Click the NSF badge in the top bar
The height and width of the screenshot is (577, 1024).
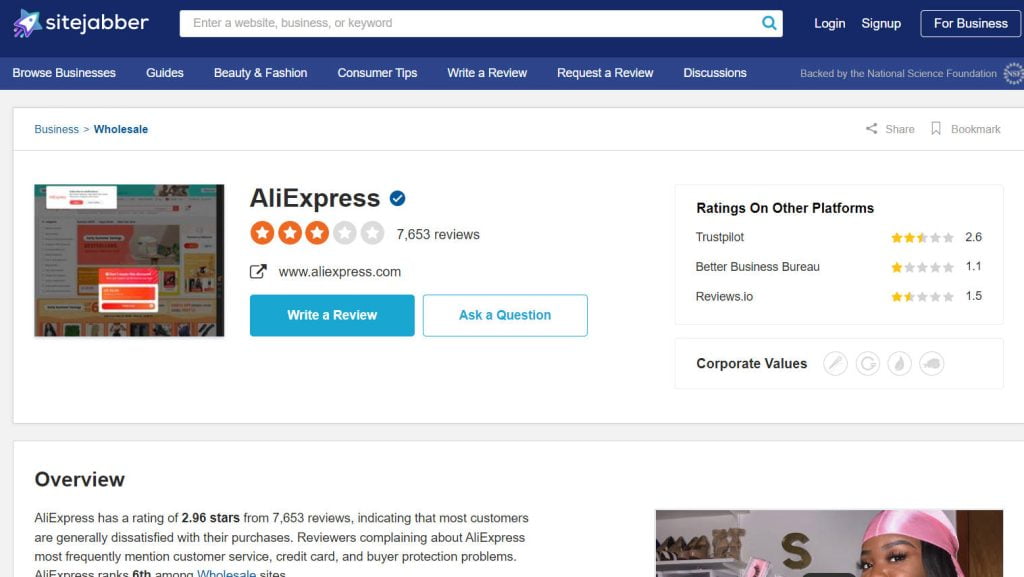coord(1013,72)
